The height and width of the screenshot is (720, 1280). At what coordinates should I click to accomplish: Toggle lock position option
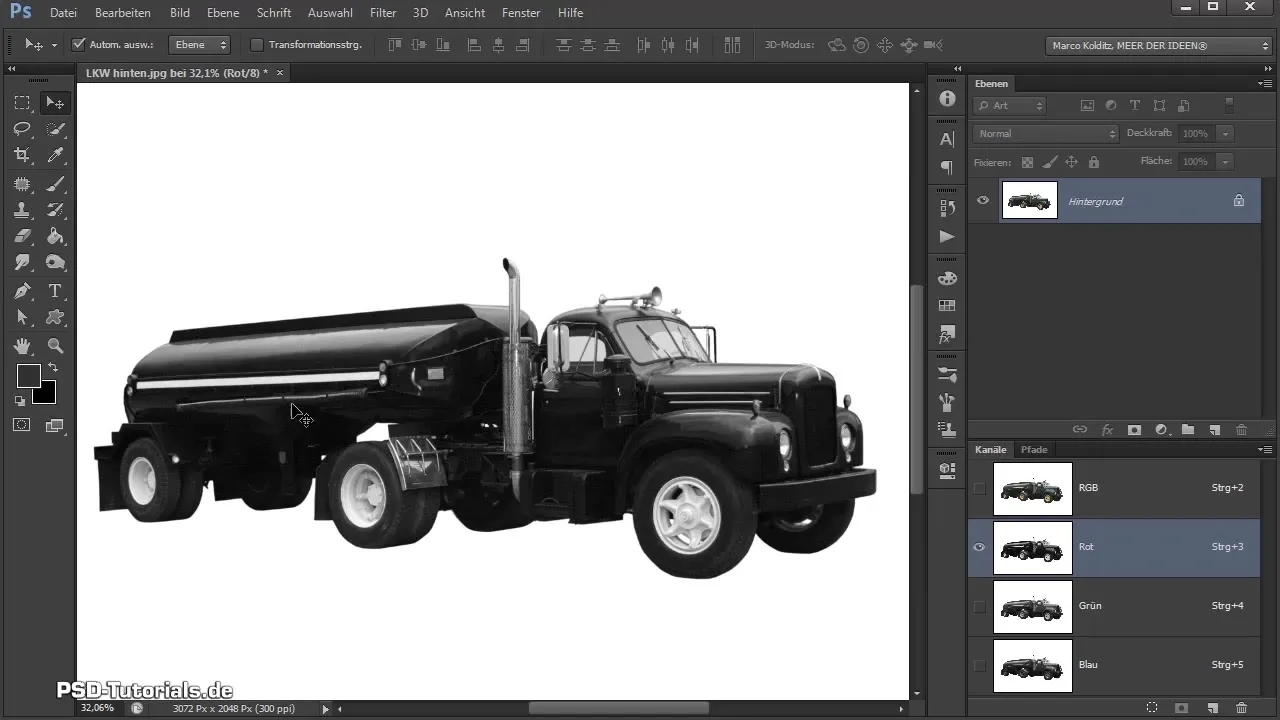1071,162
